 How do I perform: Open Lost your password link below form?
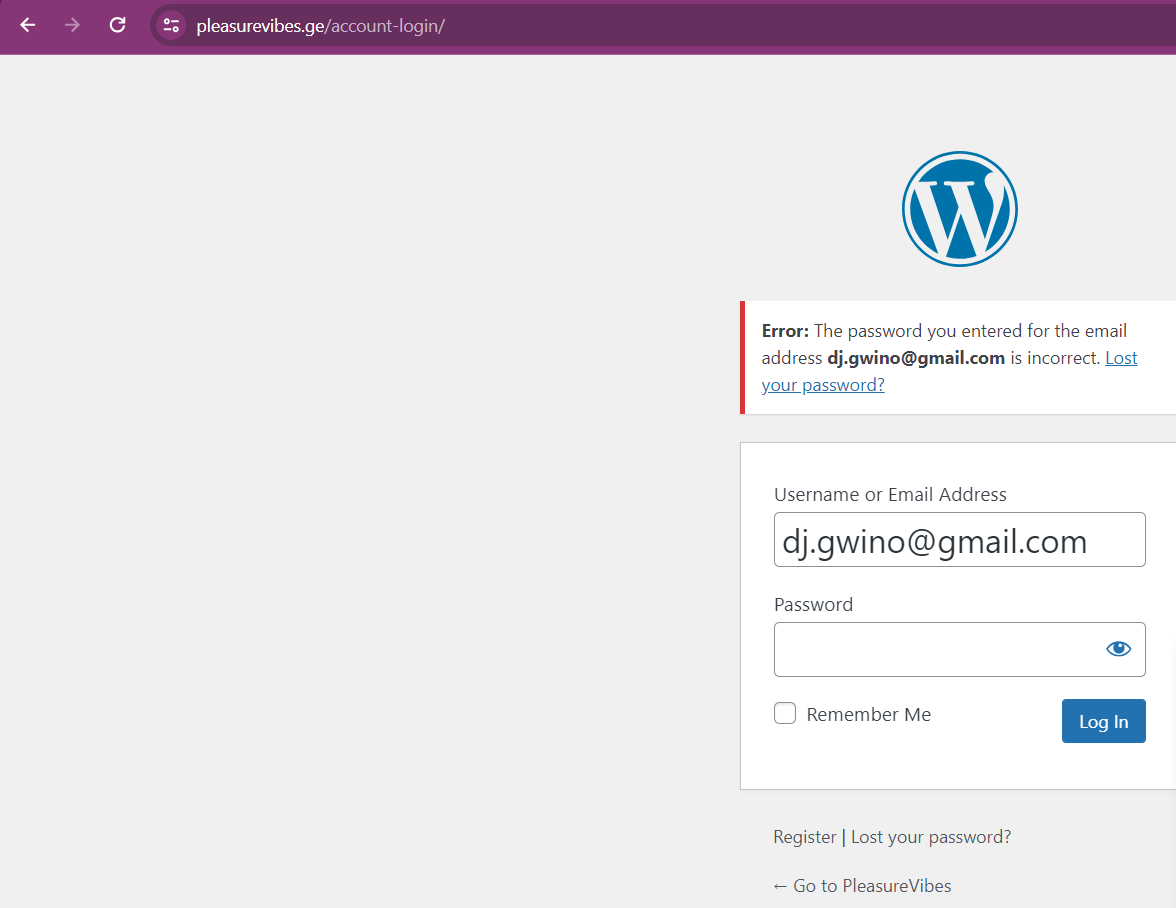coord(931,837)
